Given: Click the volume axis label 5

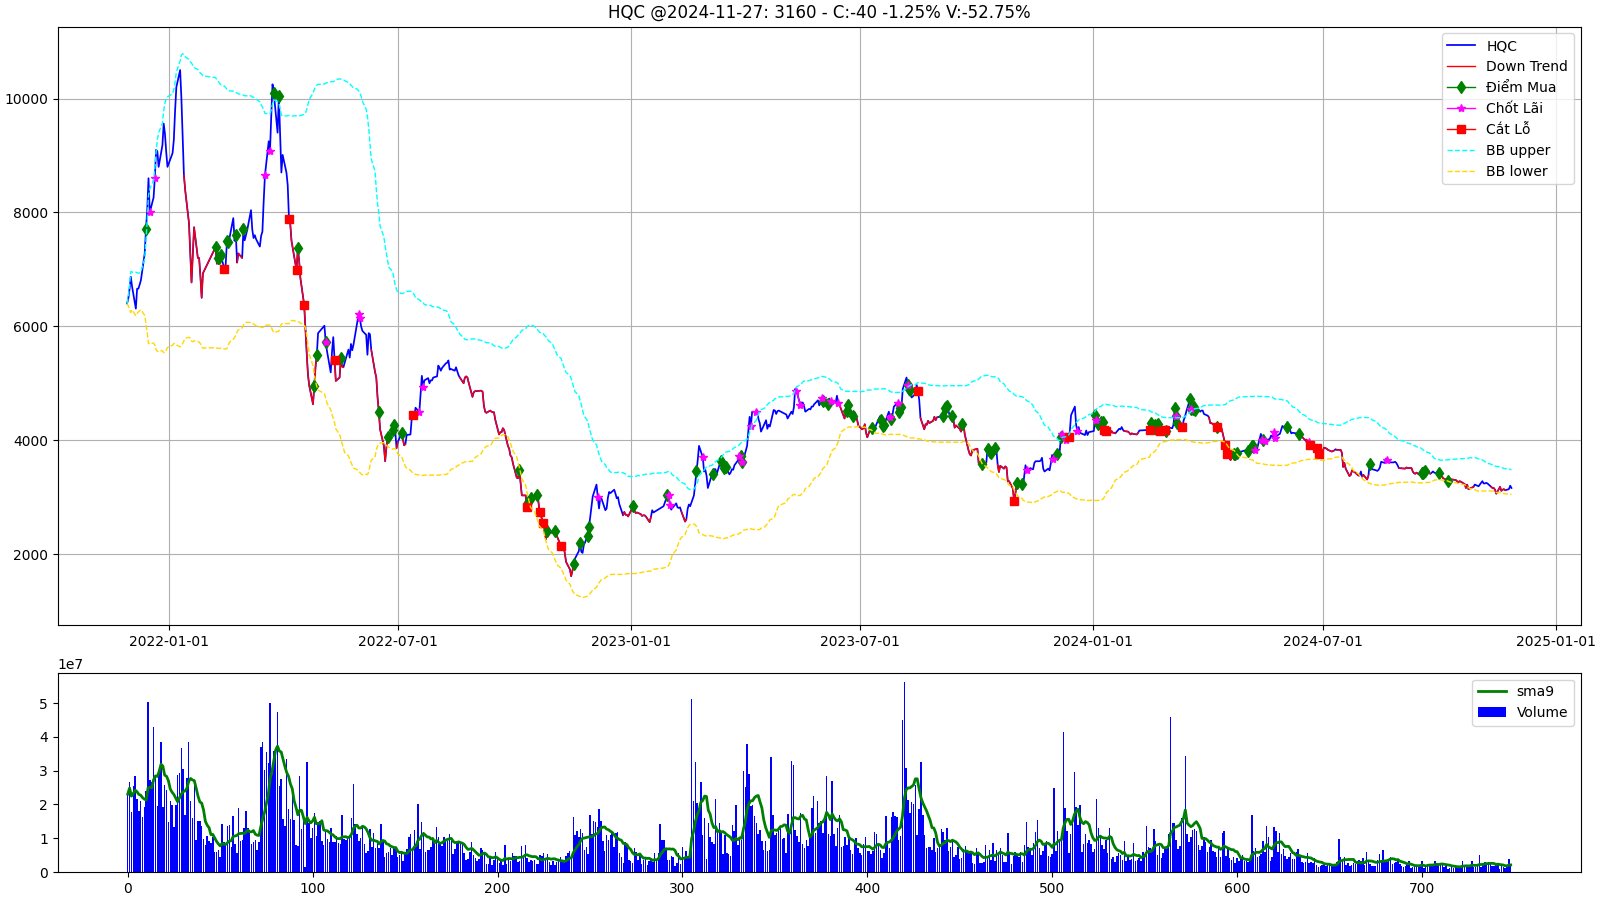Looking at the screenshot, I should coord(43,704).
